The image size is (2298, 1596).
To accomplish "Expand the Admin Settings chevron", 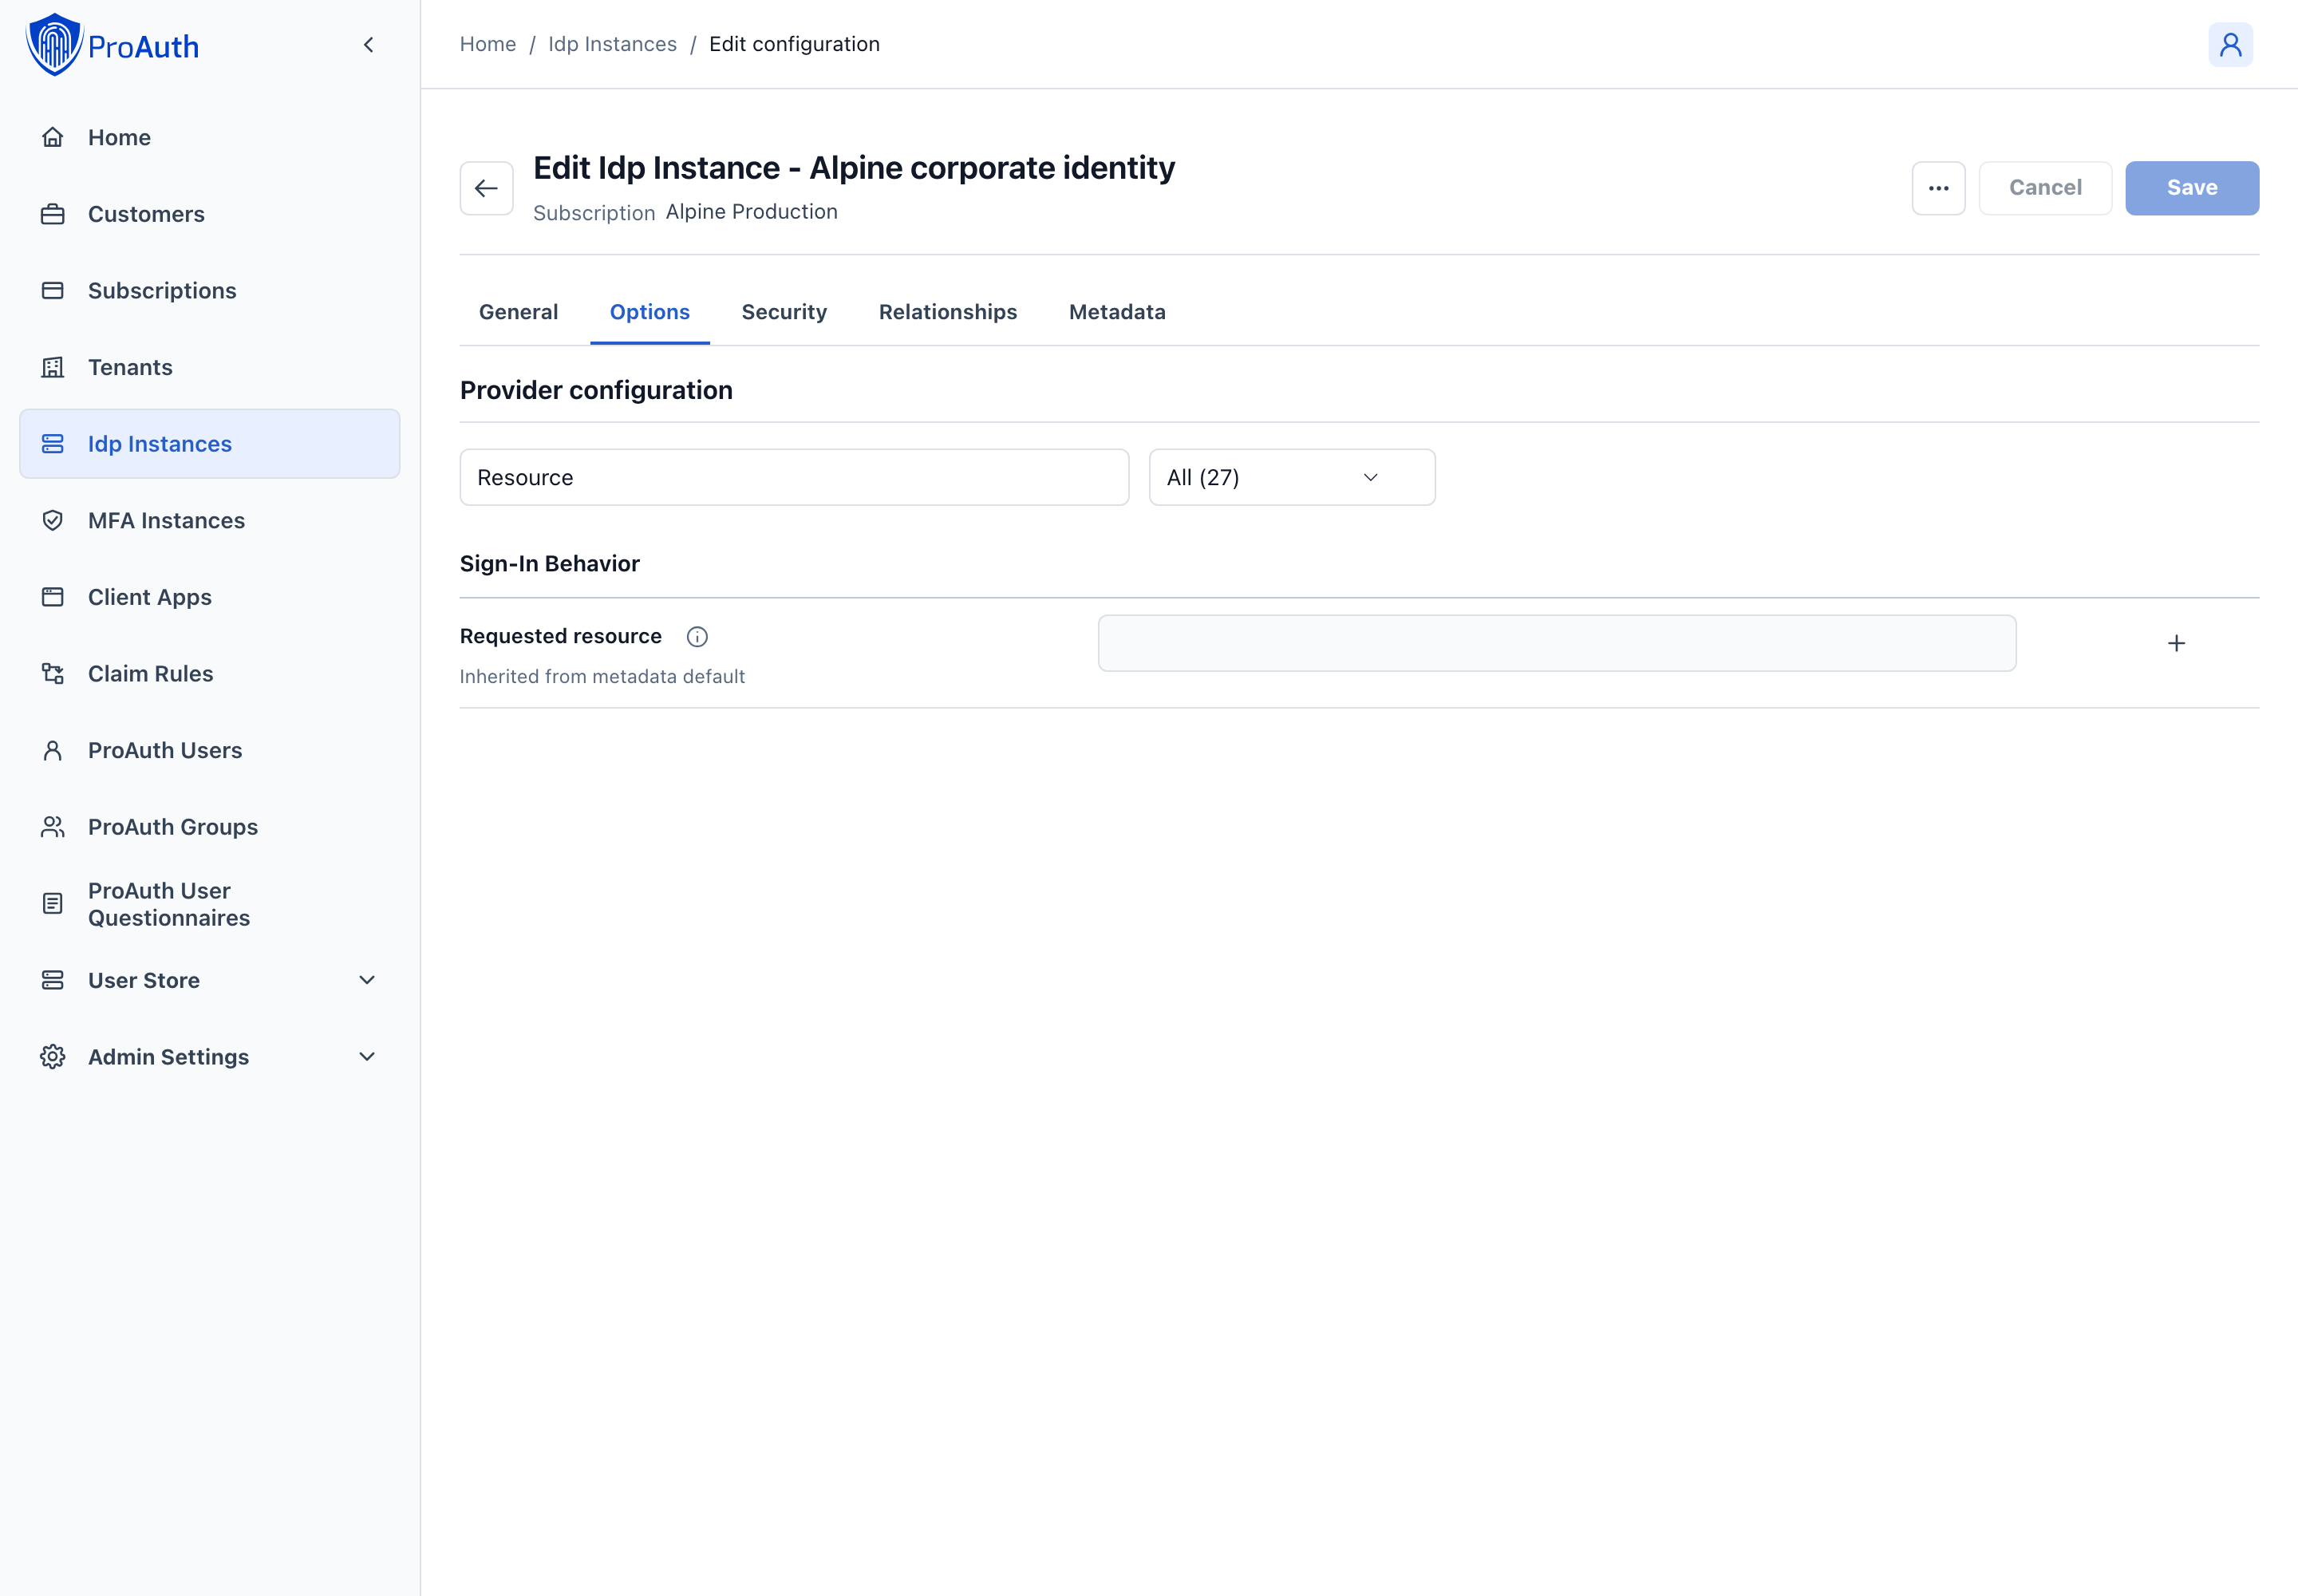I will (367, 1057).
